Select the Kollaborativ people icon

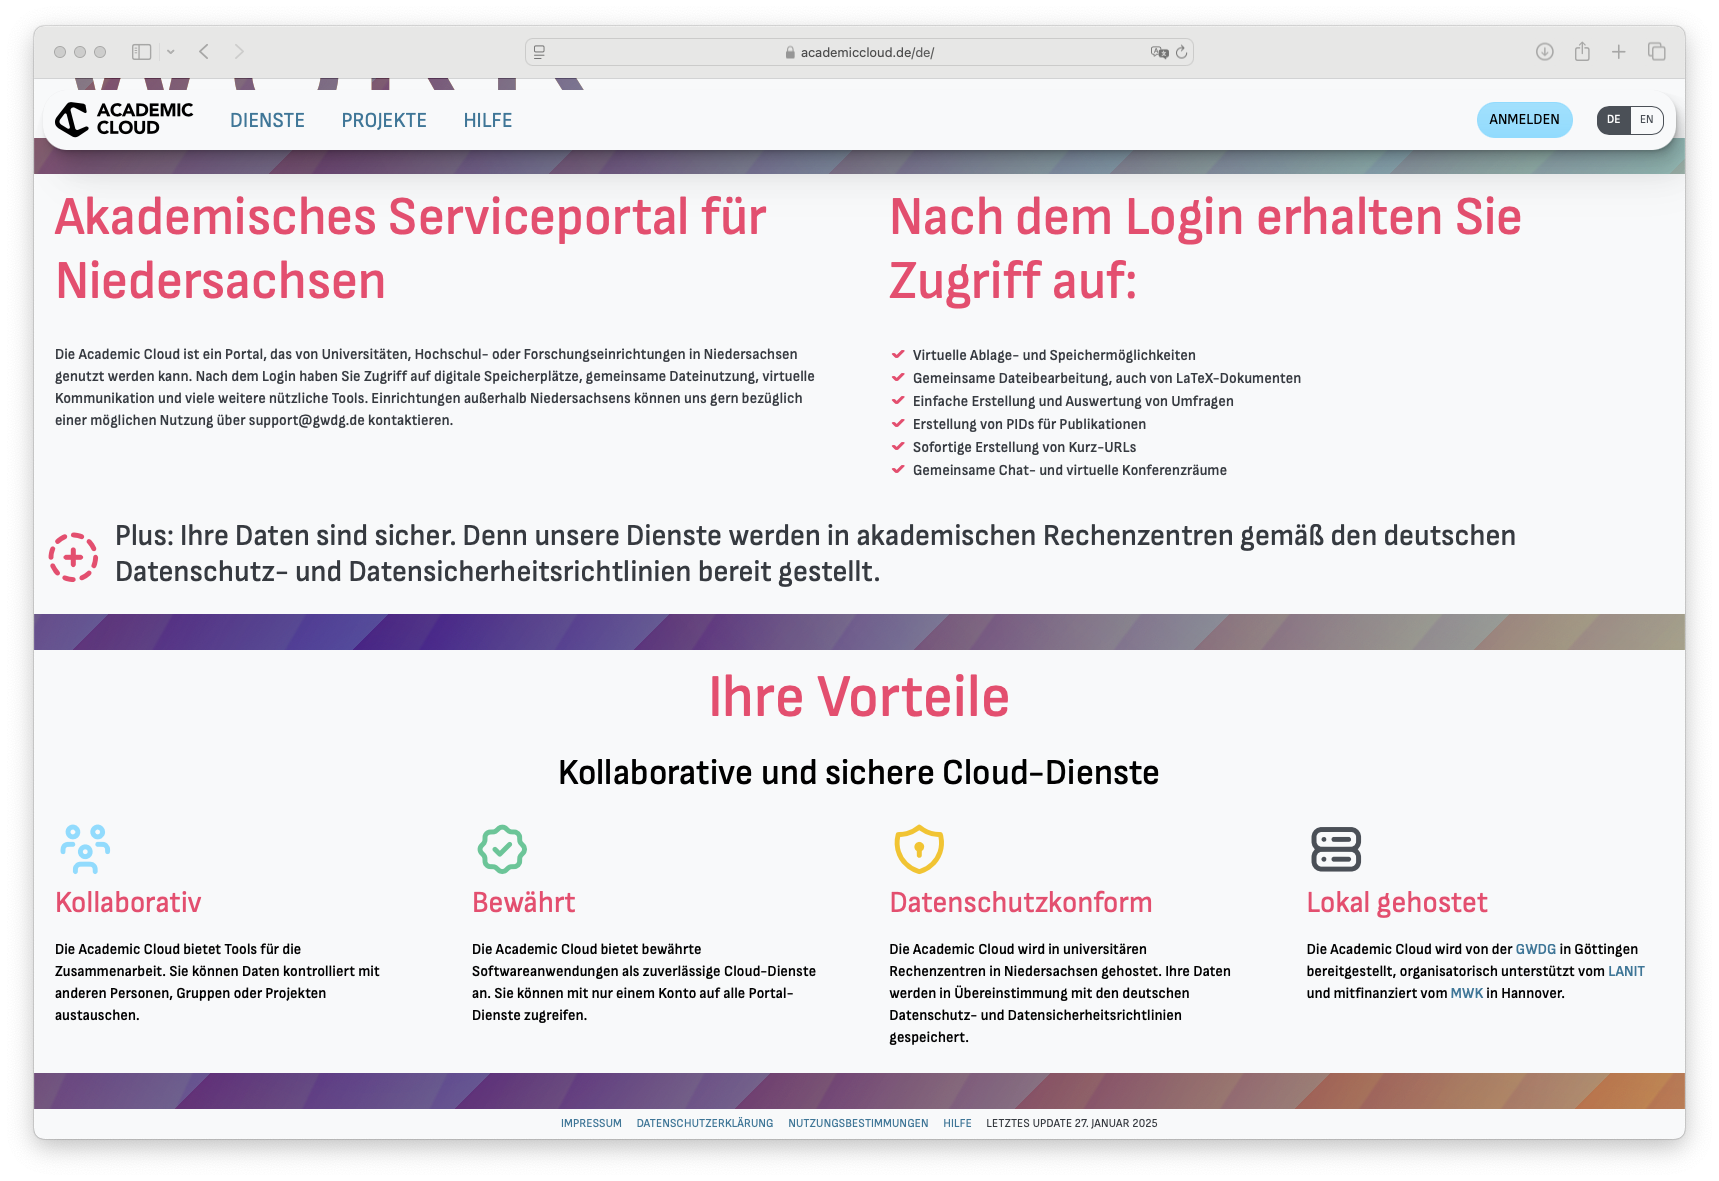click(x=85, y=849)
